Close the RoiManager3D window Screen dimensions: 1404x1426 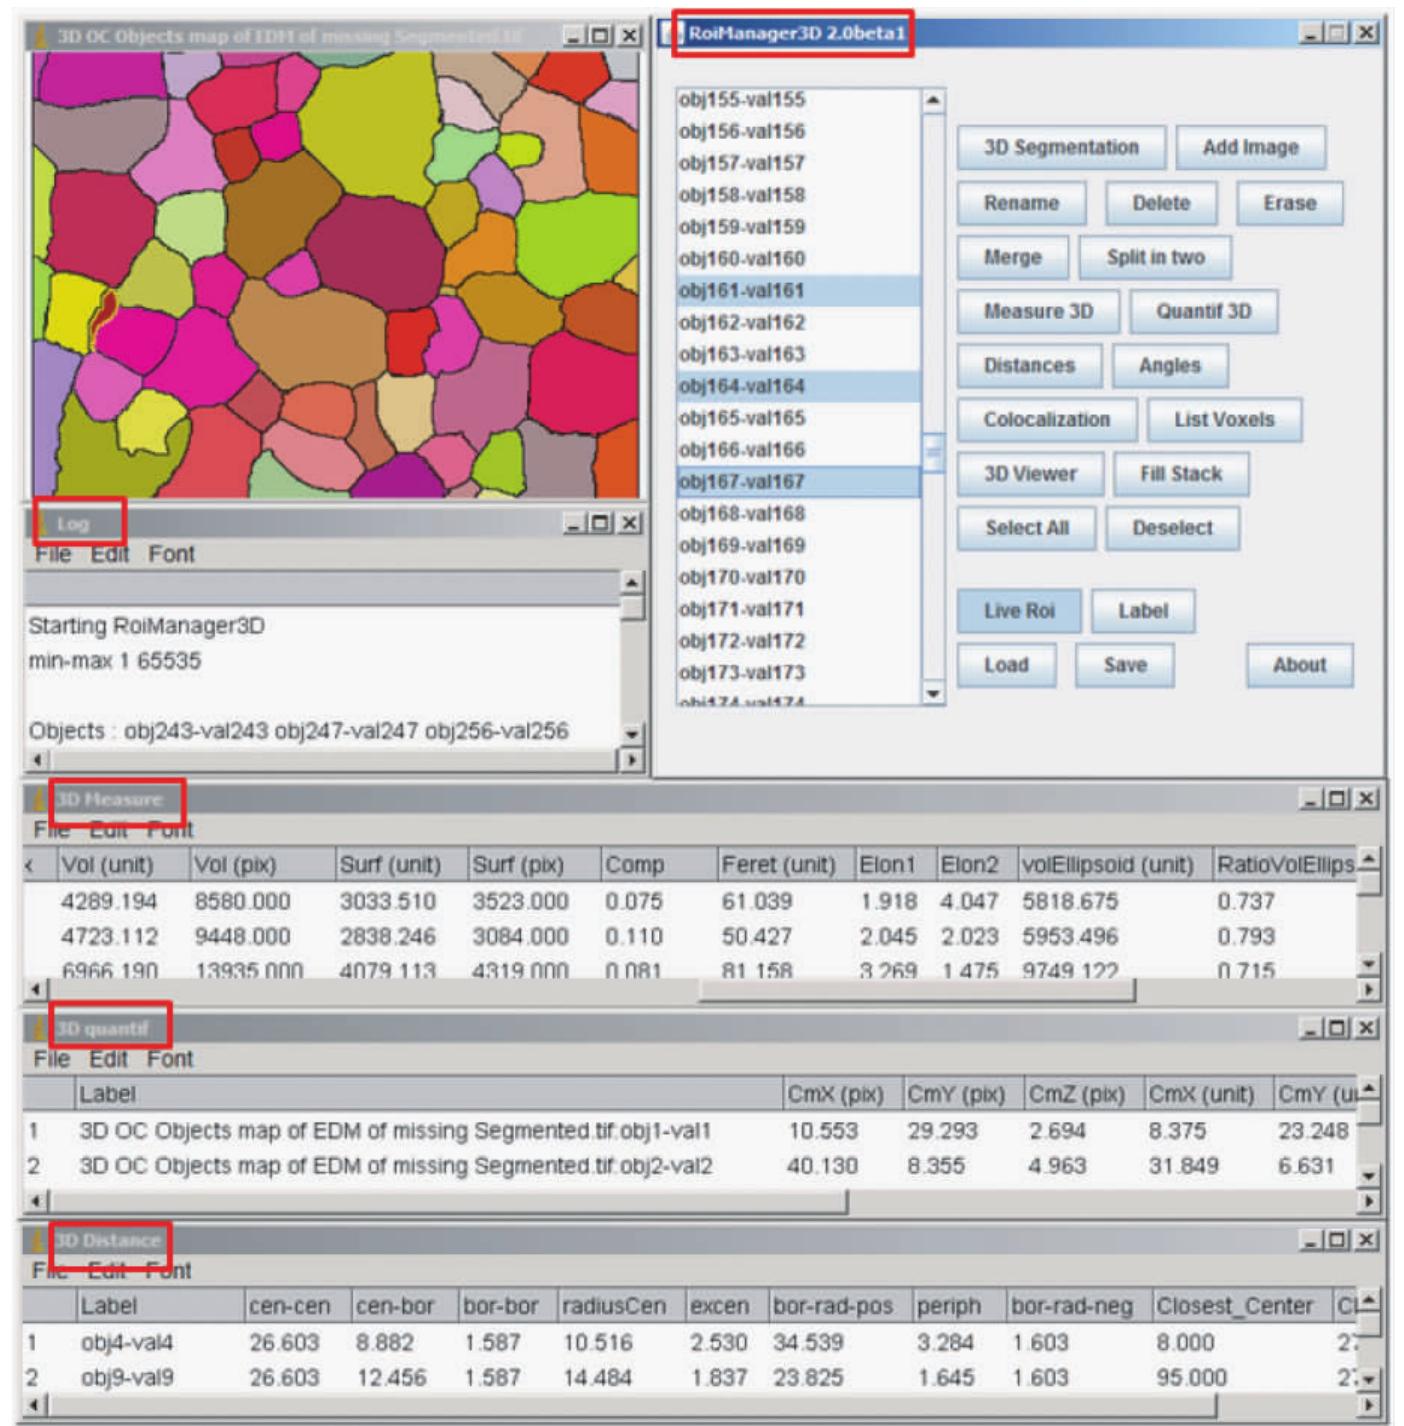1366,33
